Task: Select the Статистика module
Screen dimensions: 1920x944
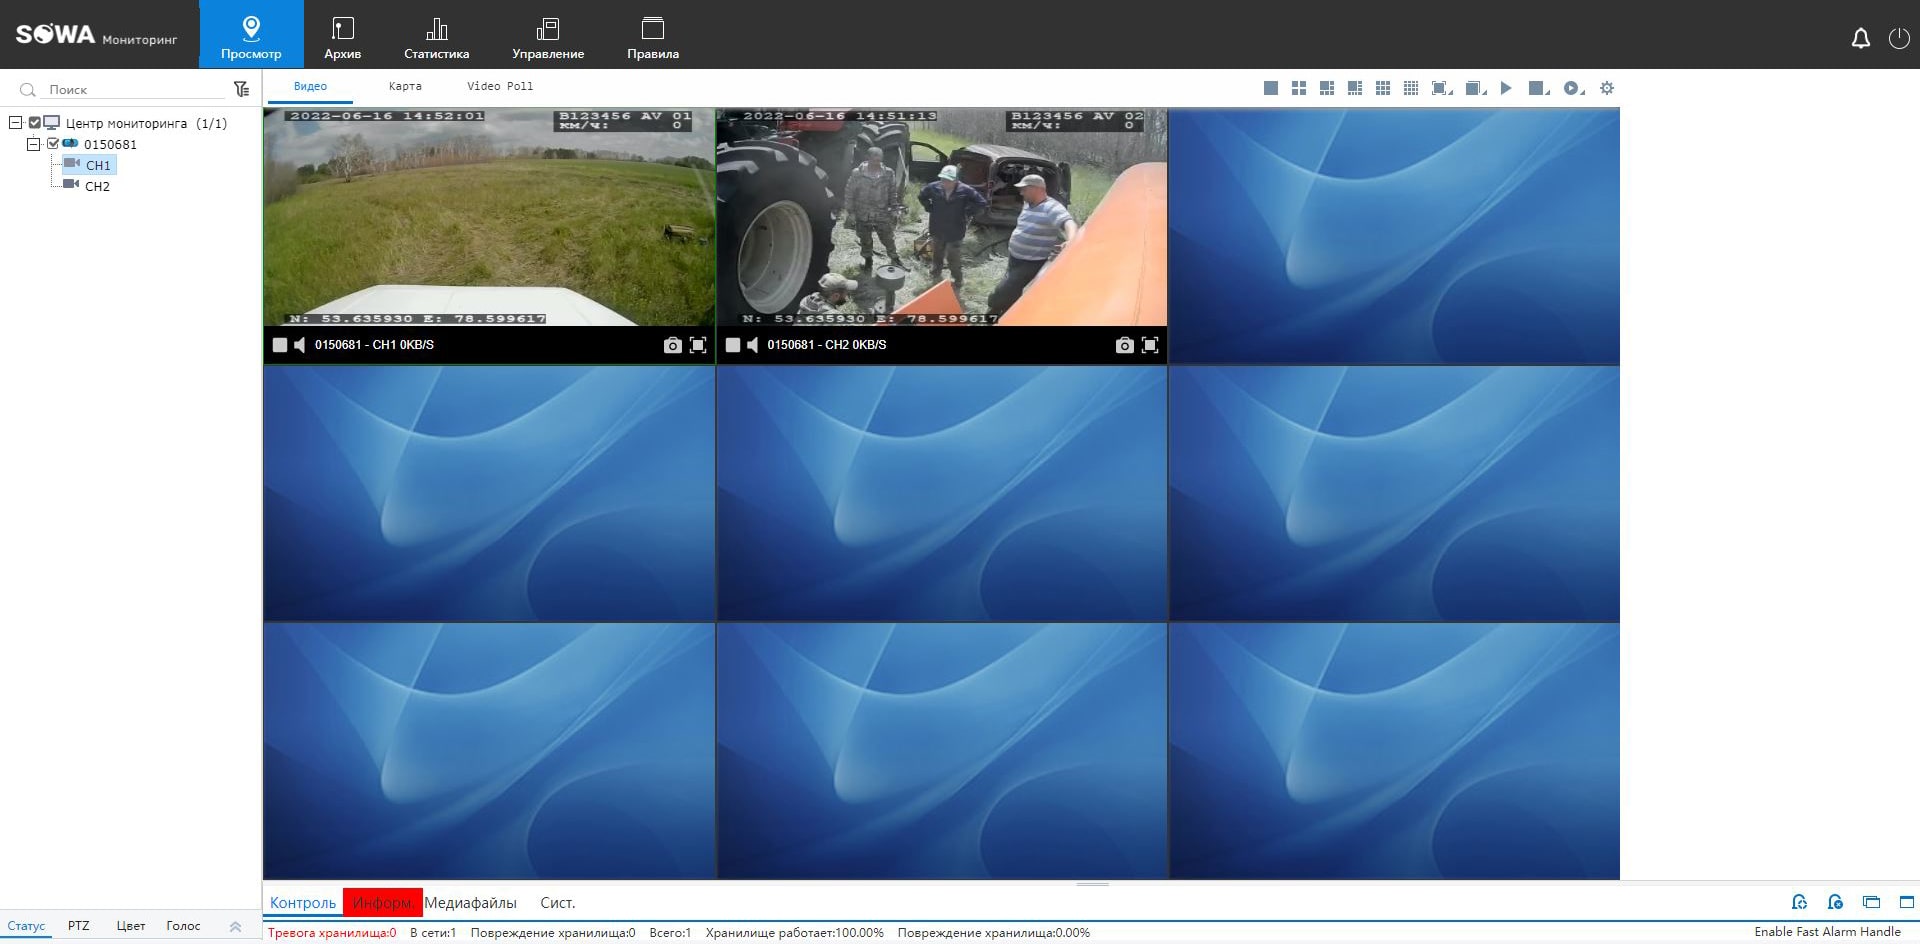Action: pos(436,35)
